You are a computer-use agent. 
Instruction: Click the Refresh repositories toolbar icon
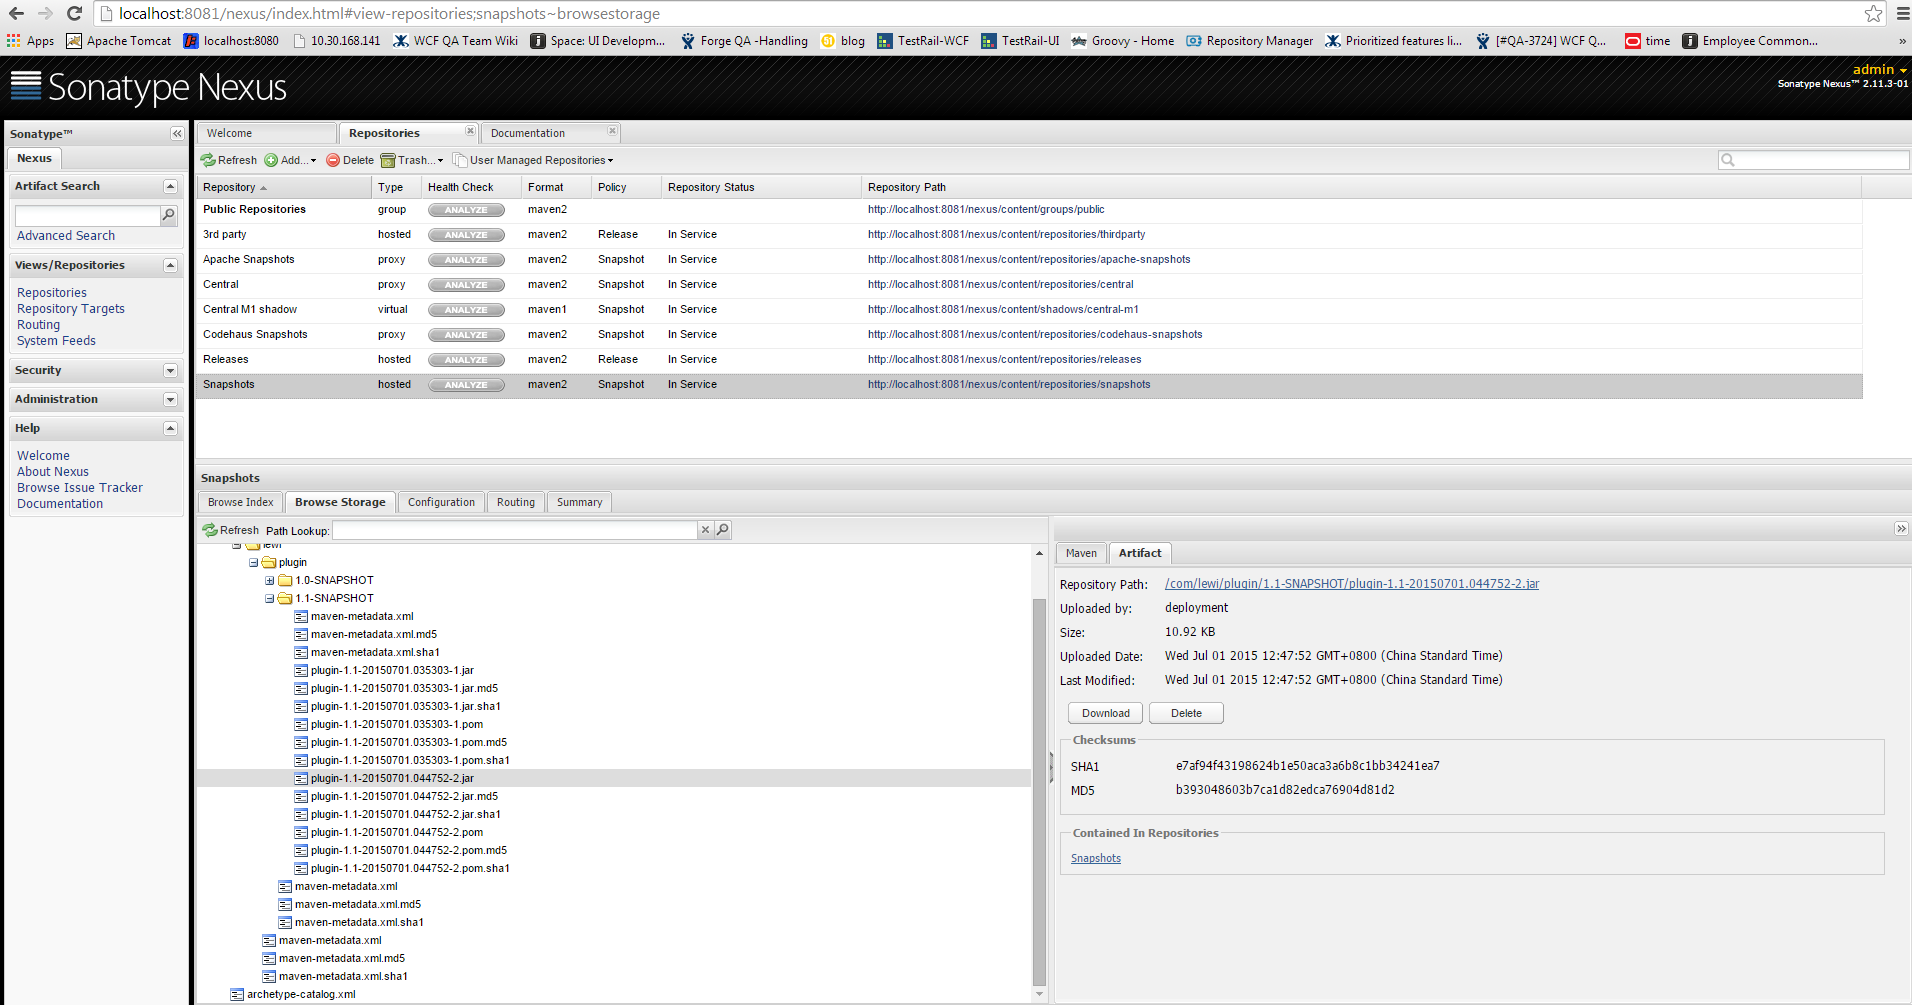coord(208,160)
